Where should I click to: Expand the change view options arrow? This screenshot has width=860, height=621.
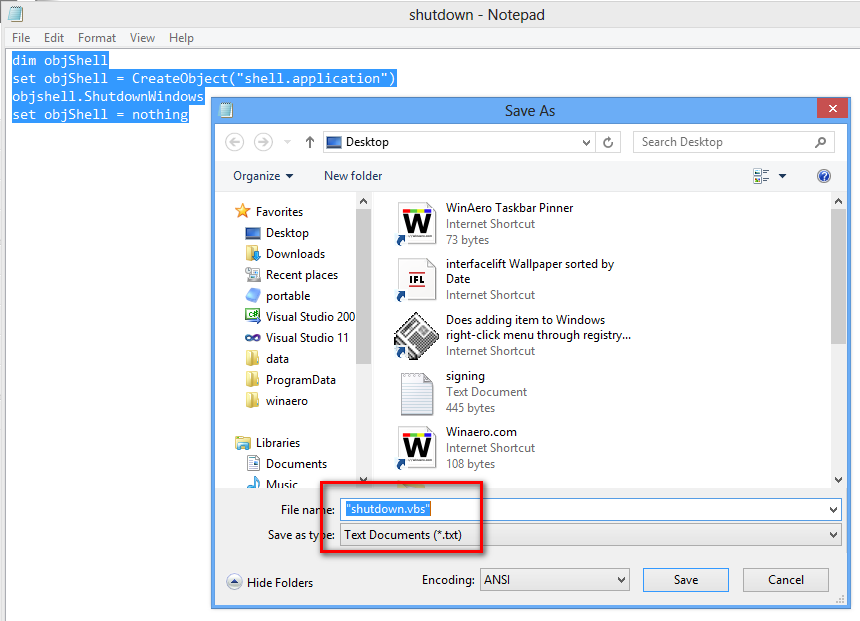(782, 176)
